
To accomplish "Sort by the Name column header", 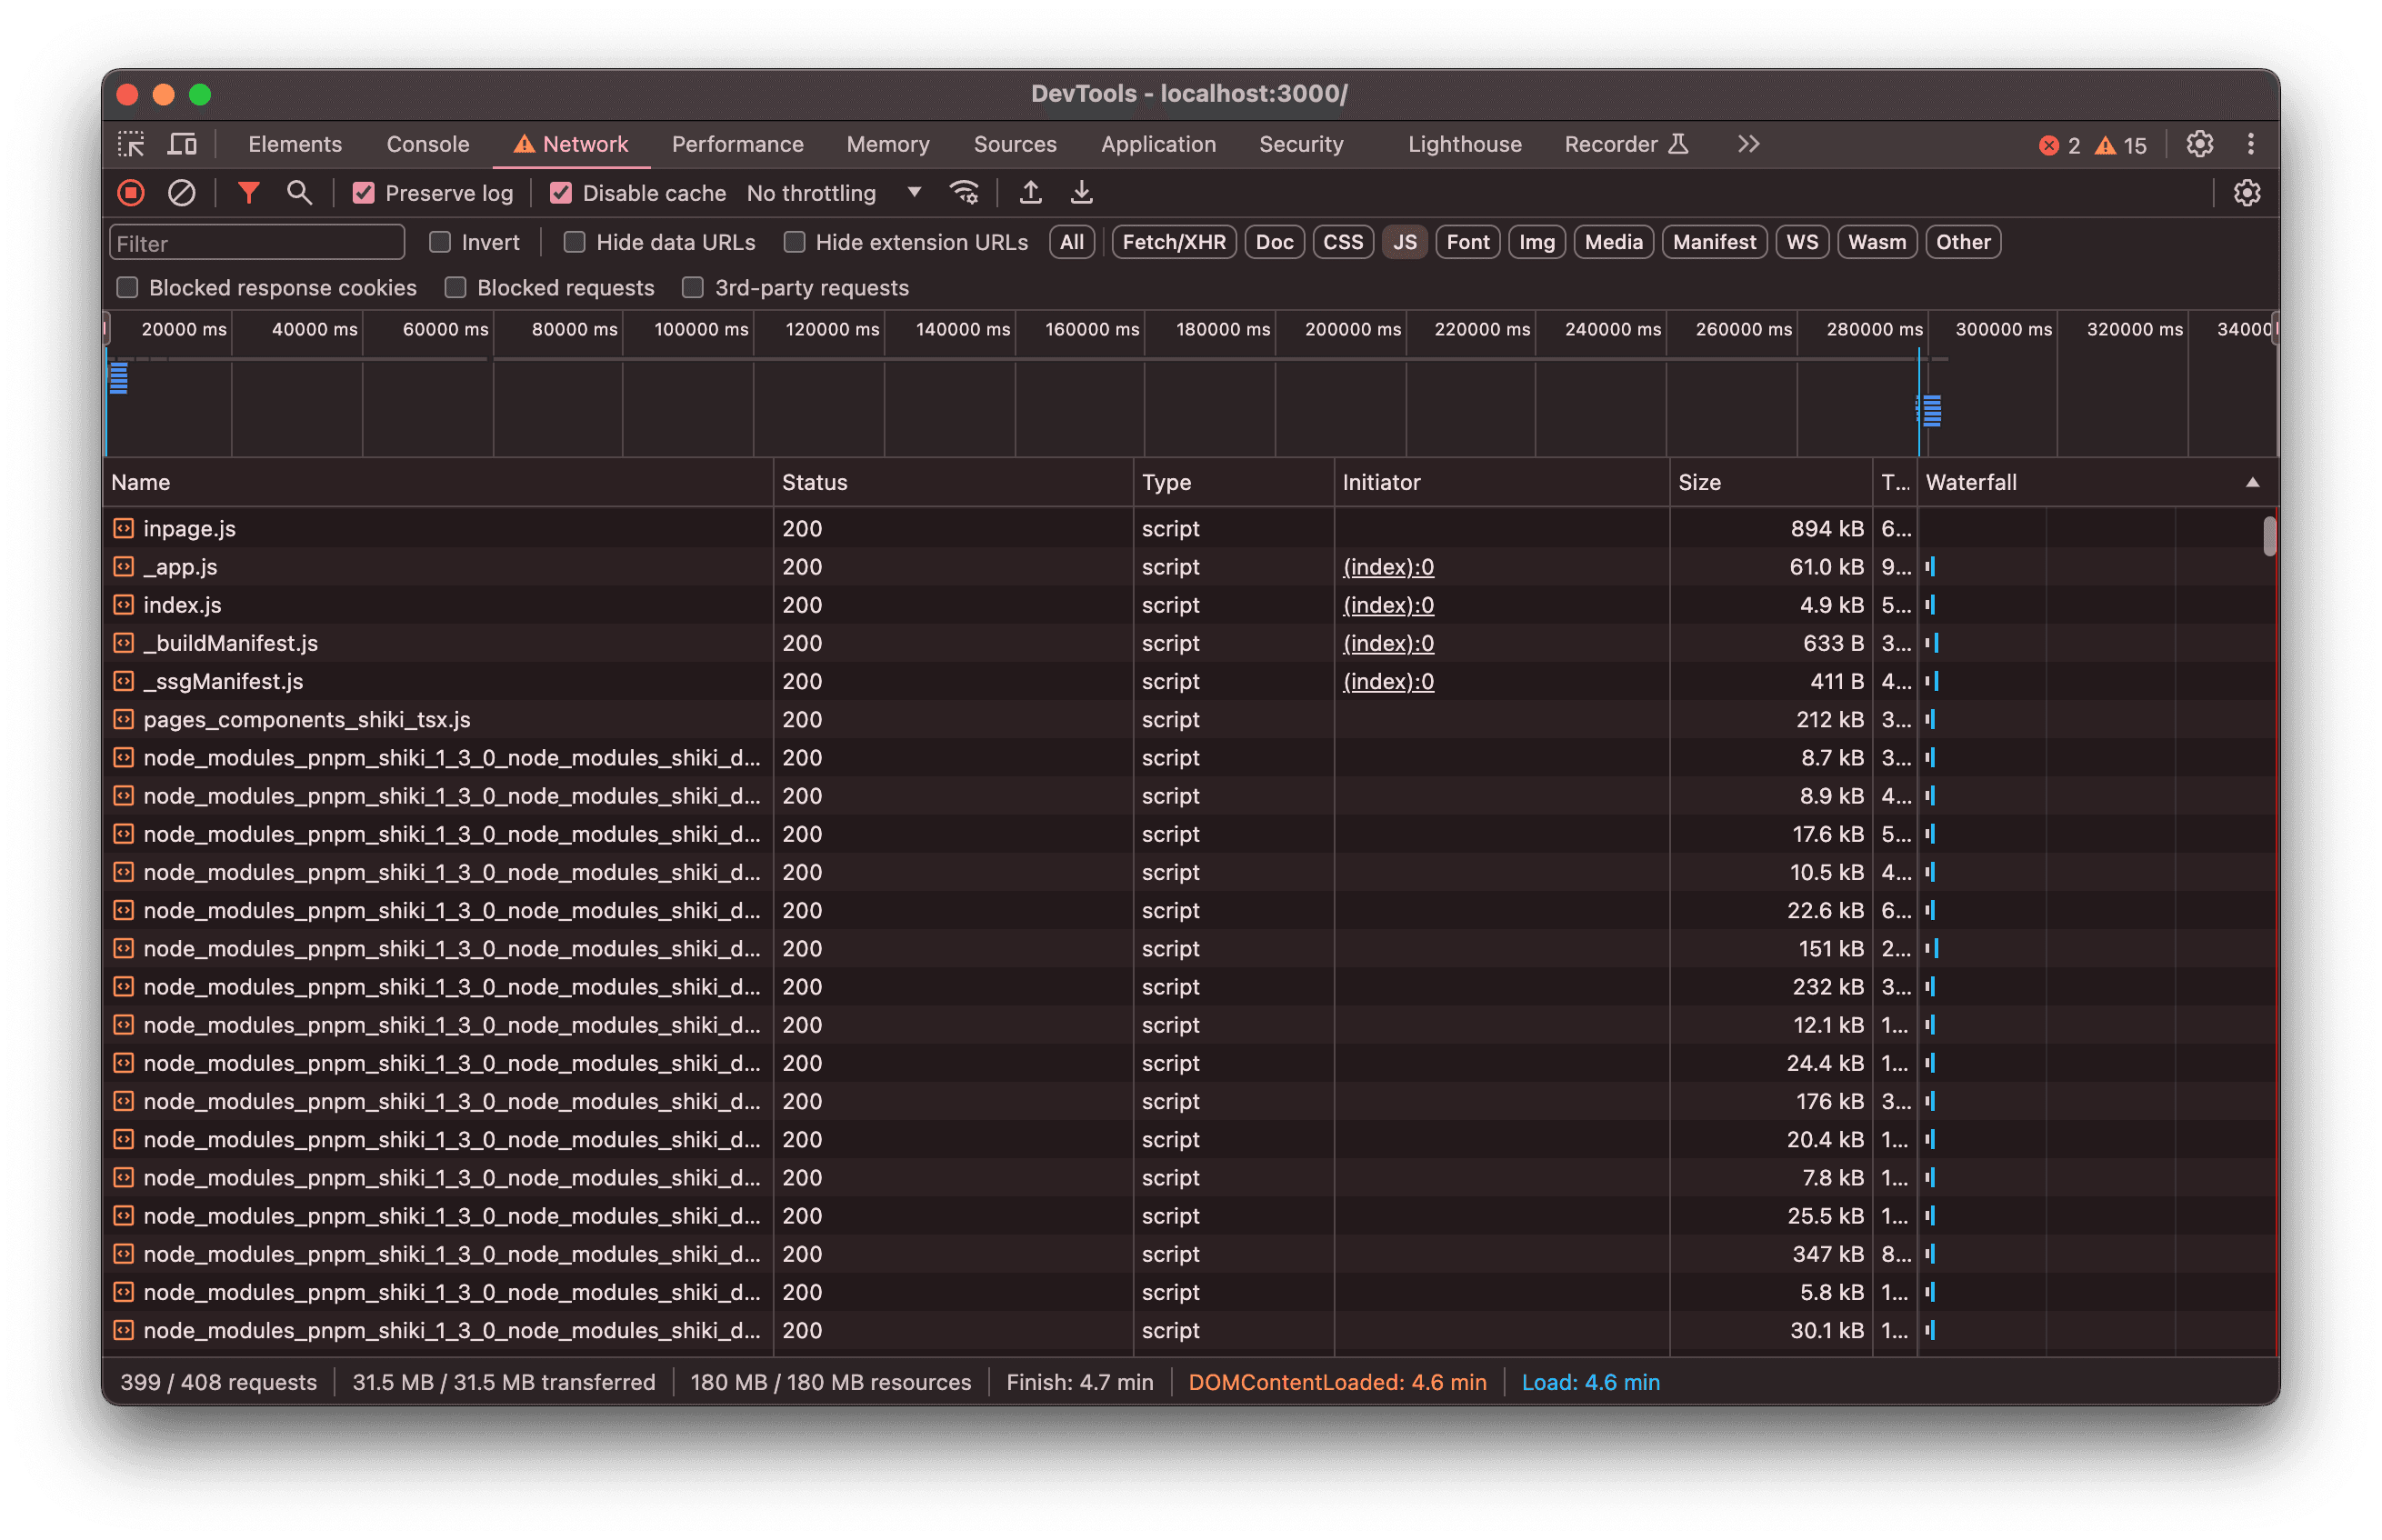I will click(x=438, y=482).
